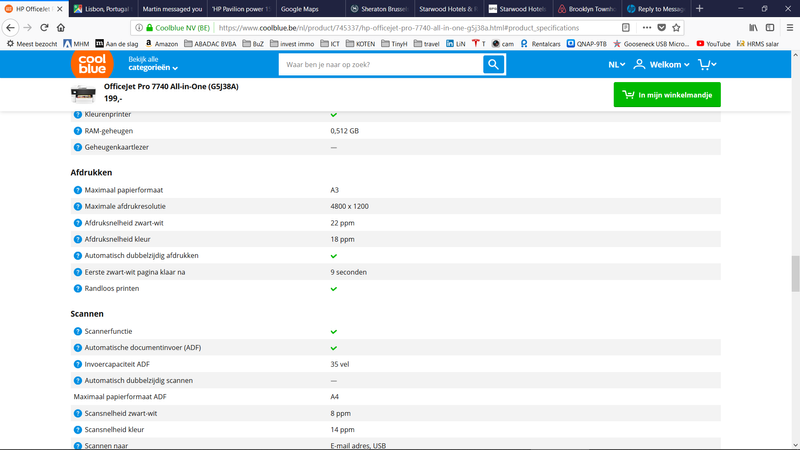This screenshot has width=800, height=450.
Task: Switch to HP Pavilion power tab
Action: coord(241,9)
